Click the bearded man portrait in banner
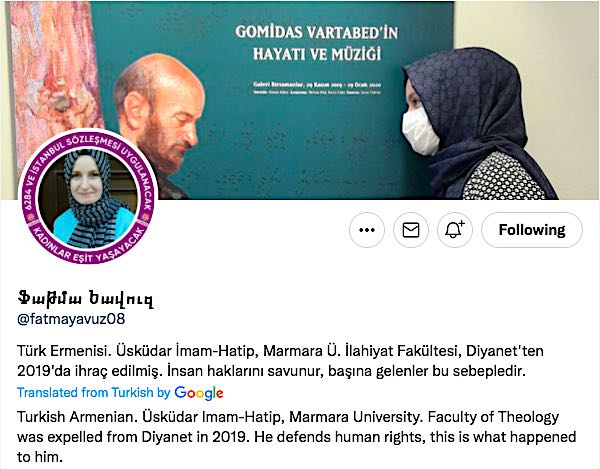600x469 pixels. (x=160, y=122)
